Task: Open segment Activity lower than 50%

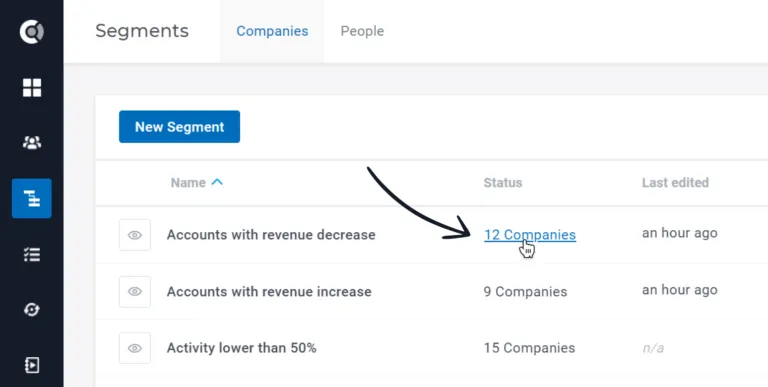Action: [x=241, y=348]
